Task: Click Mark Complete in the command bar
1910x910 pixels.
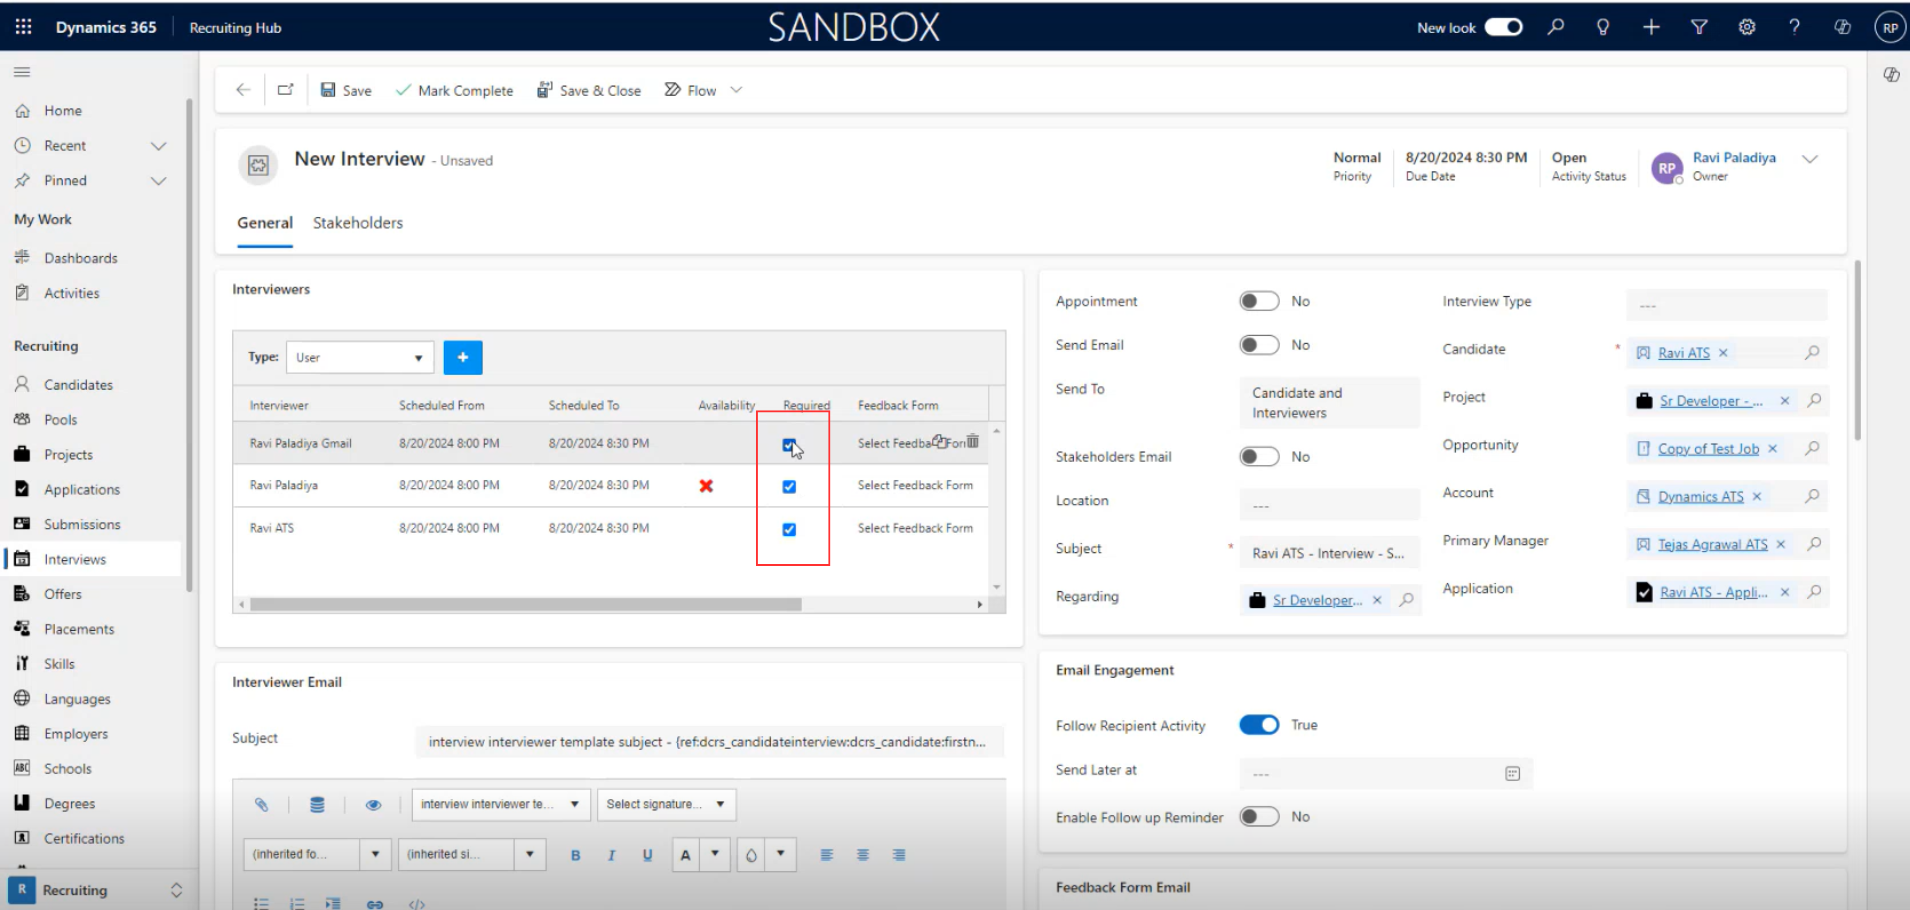Action: 455,90
